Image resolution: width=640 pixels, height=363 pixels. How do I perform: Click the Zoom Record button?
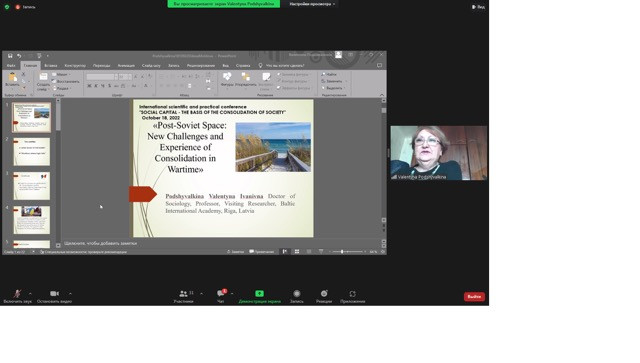coord(297,296)
